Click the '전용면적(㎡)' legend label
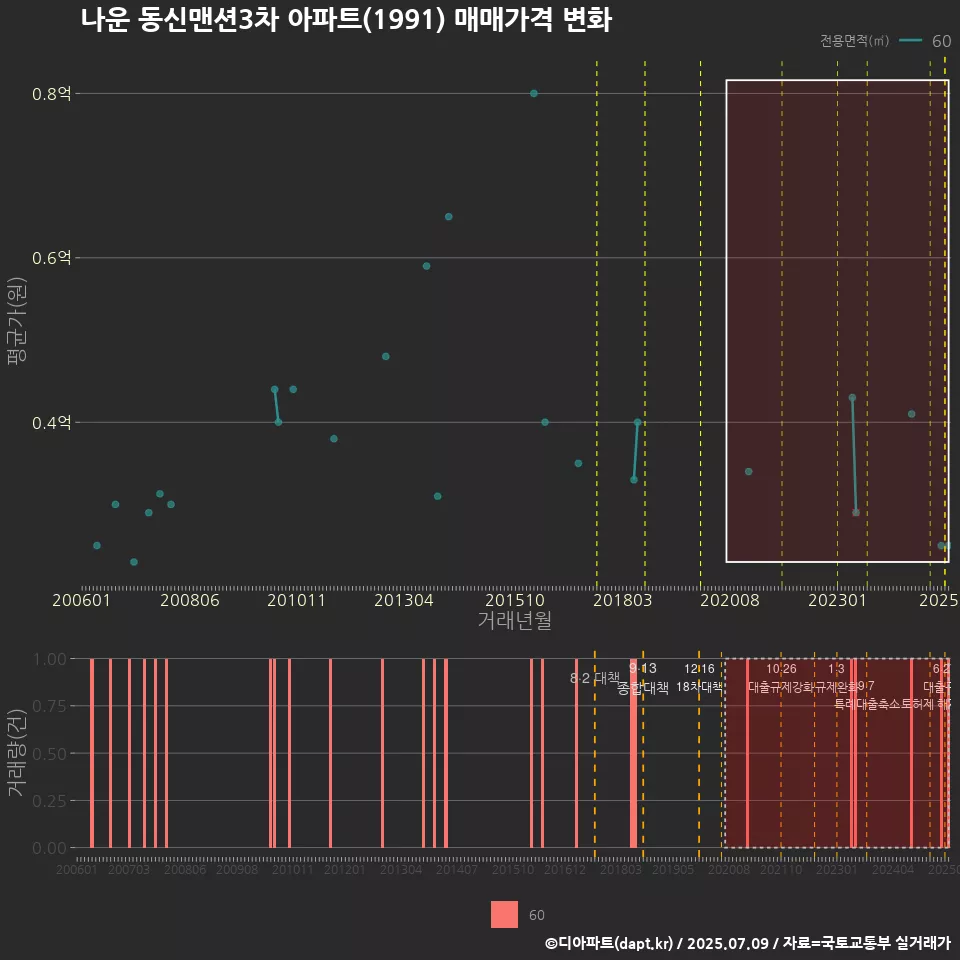The width and height of the screenshot is (960, 960). point(854,40)
